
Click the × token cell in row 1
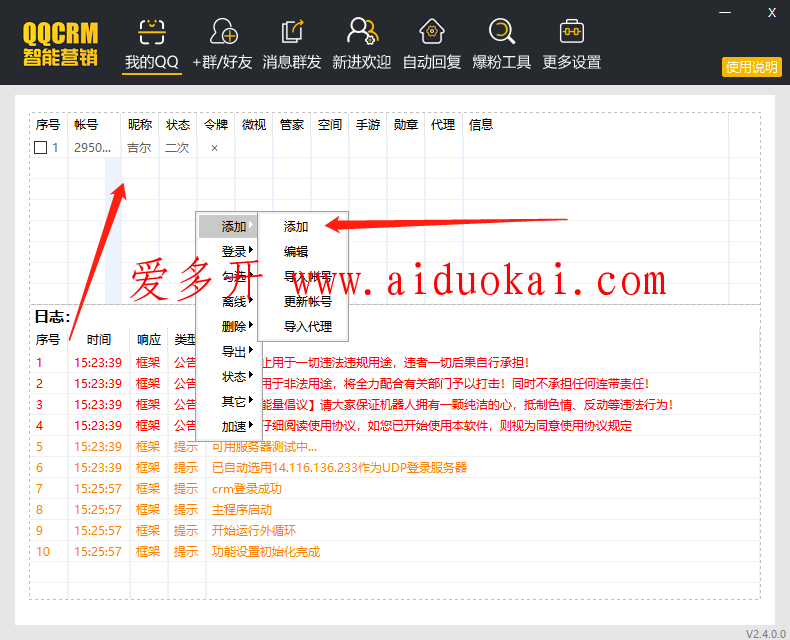point(215,148)
